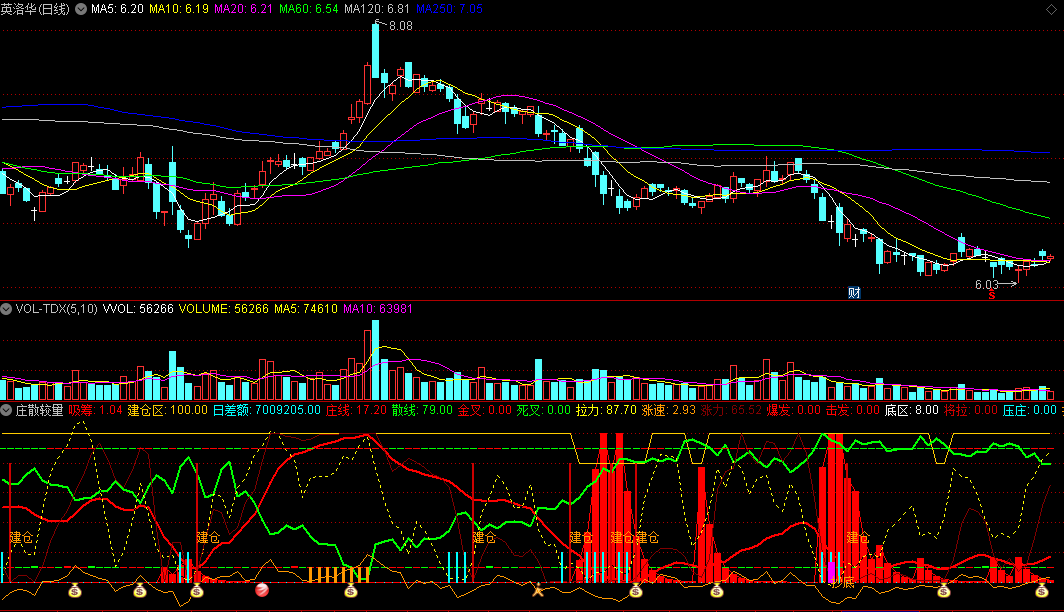Click the MA20: 6.21 label
This screenshot has height=612, width=1064.
(x=244, y=9)
